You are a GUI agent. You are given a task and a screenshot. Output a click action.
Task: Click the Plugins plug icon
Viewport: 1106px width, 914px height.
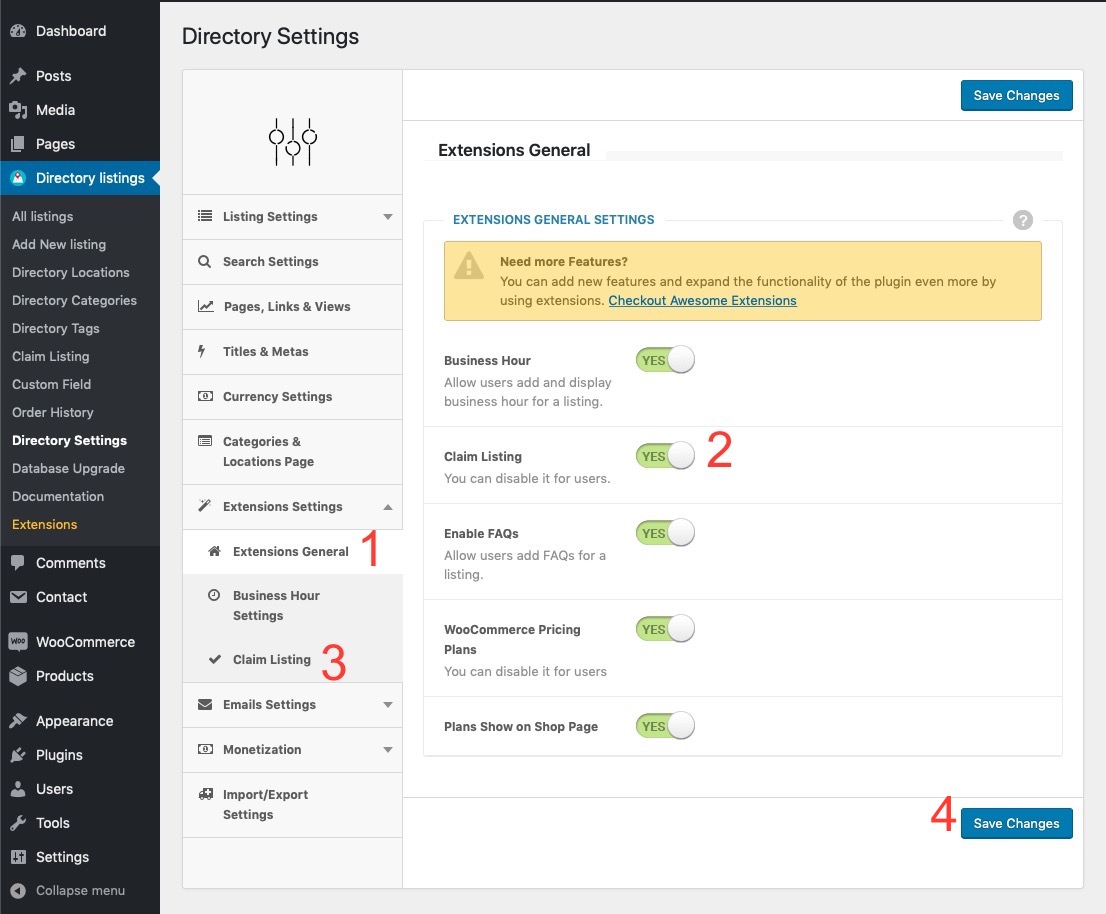tap(18, 755)
